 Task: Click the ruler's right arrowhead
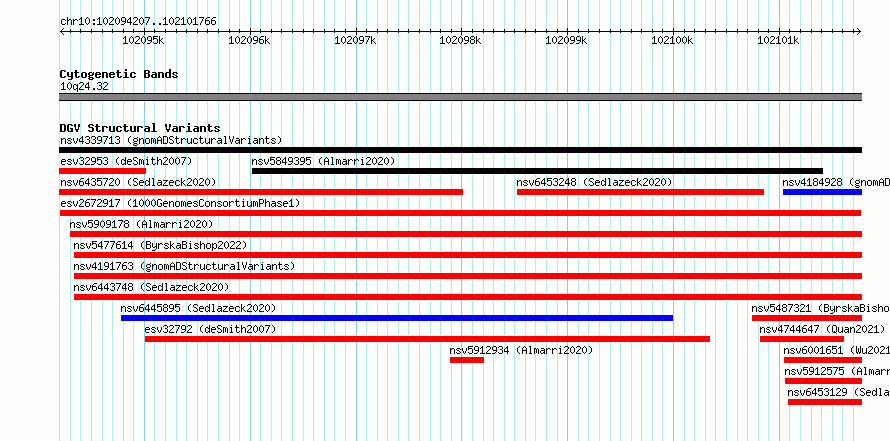pyautogui.click(x=859, y=32)
